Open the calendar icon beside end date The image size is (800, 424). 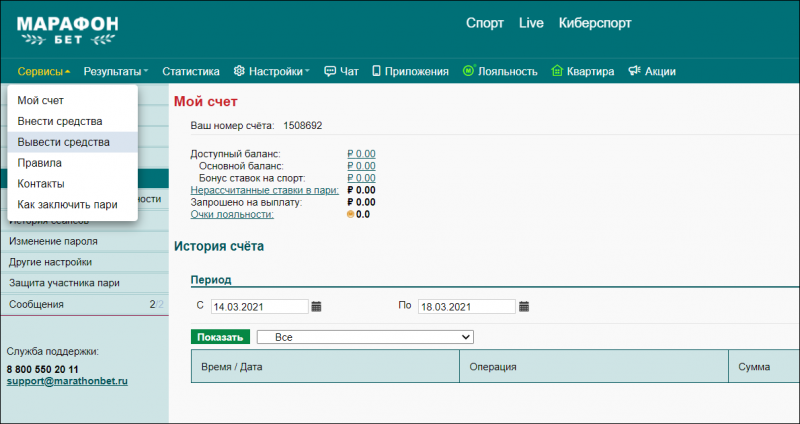point(524,307)
